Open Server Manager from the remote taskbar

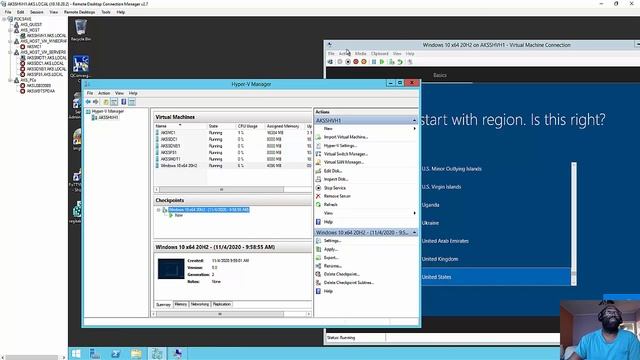(x=95, y=353)
